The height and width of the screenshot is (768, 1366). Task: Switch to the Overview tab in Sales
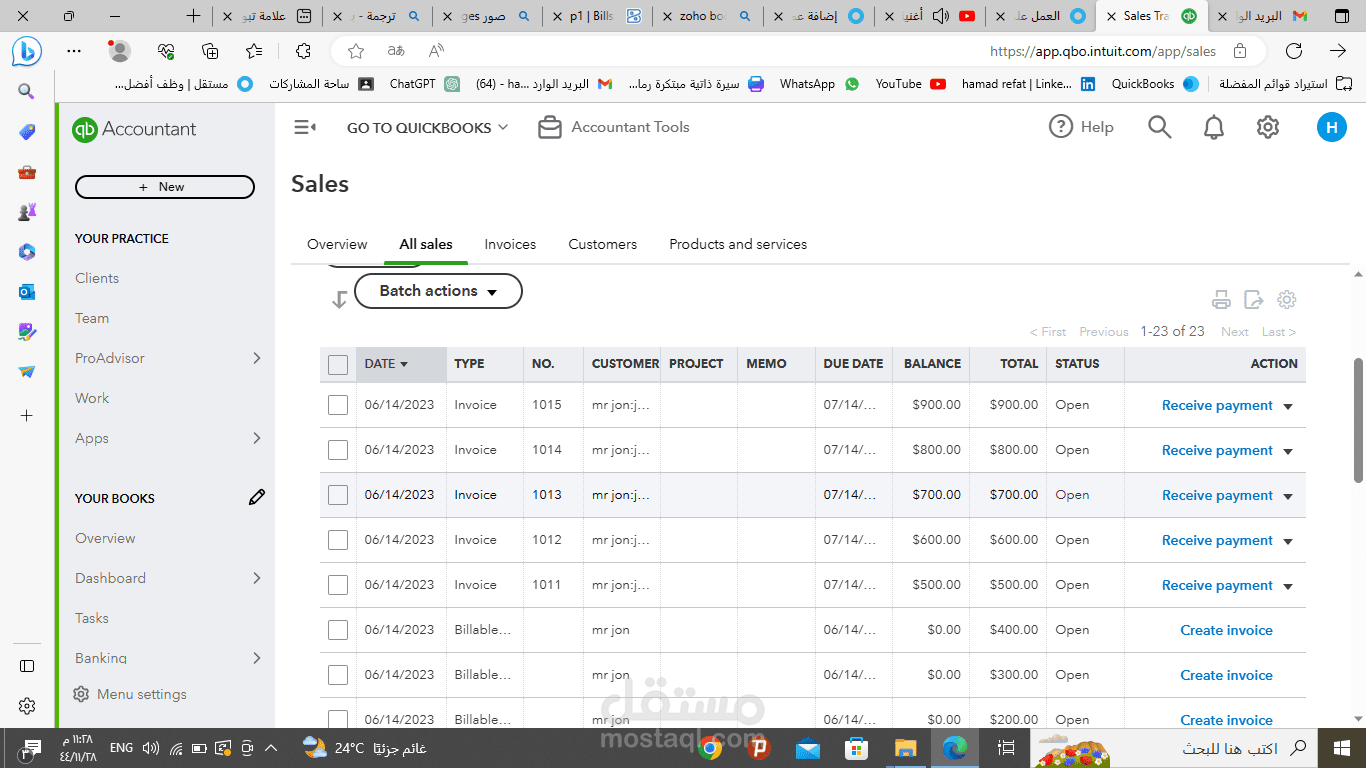[337, 244]
